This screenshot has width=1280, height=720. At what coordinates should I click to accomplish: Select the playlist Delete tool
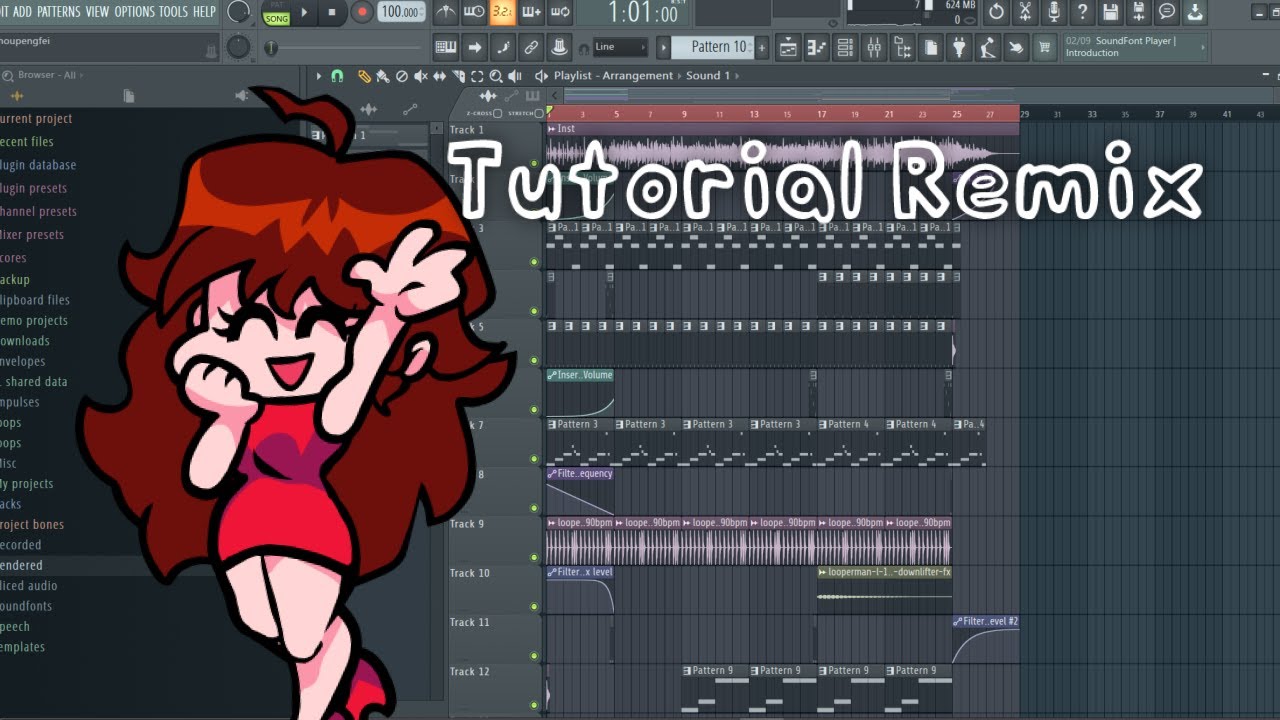(x=402, y=76)
